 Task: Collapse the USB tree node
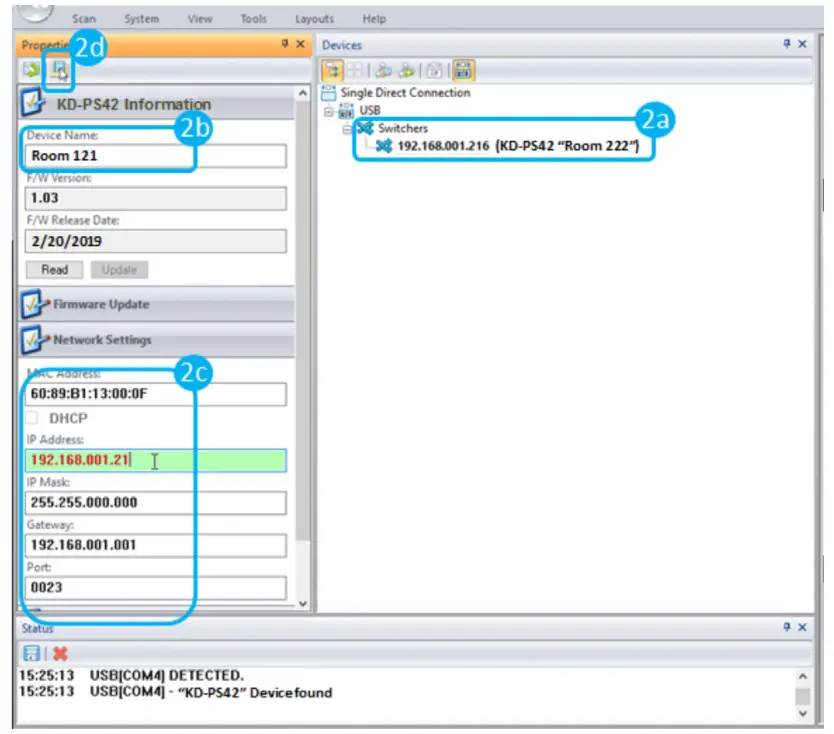329,112
